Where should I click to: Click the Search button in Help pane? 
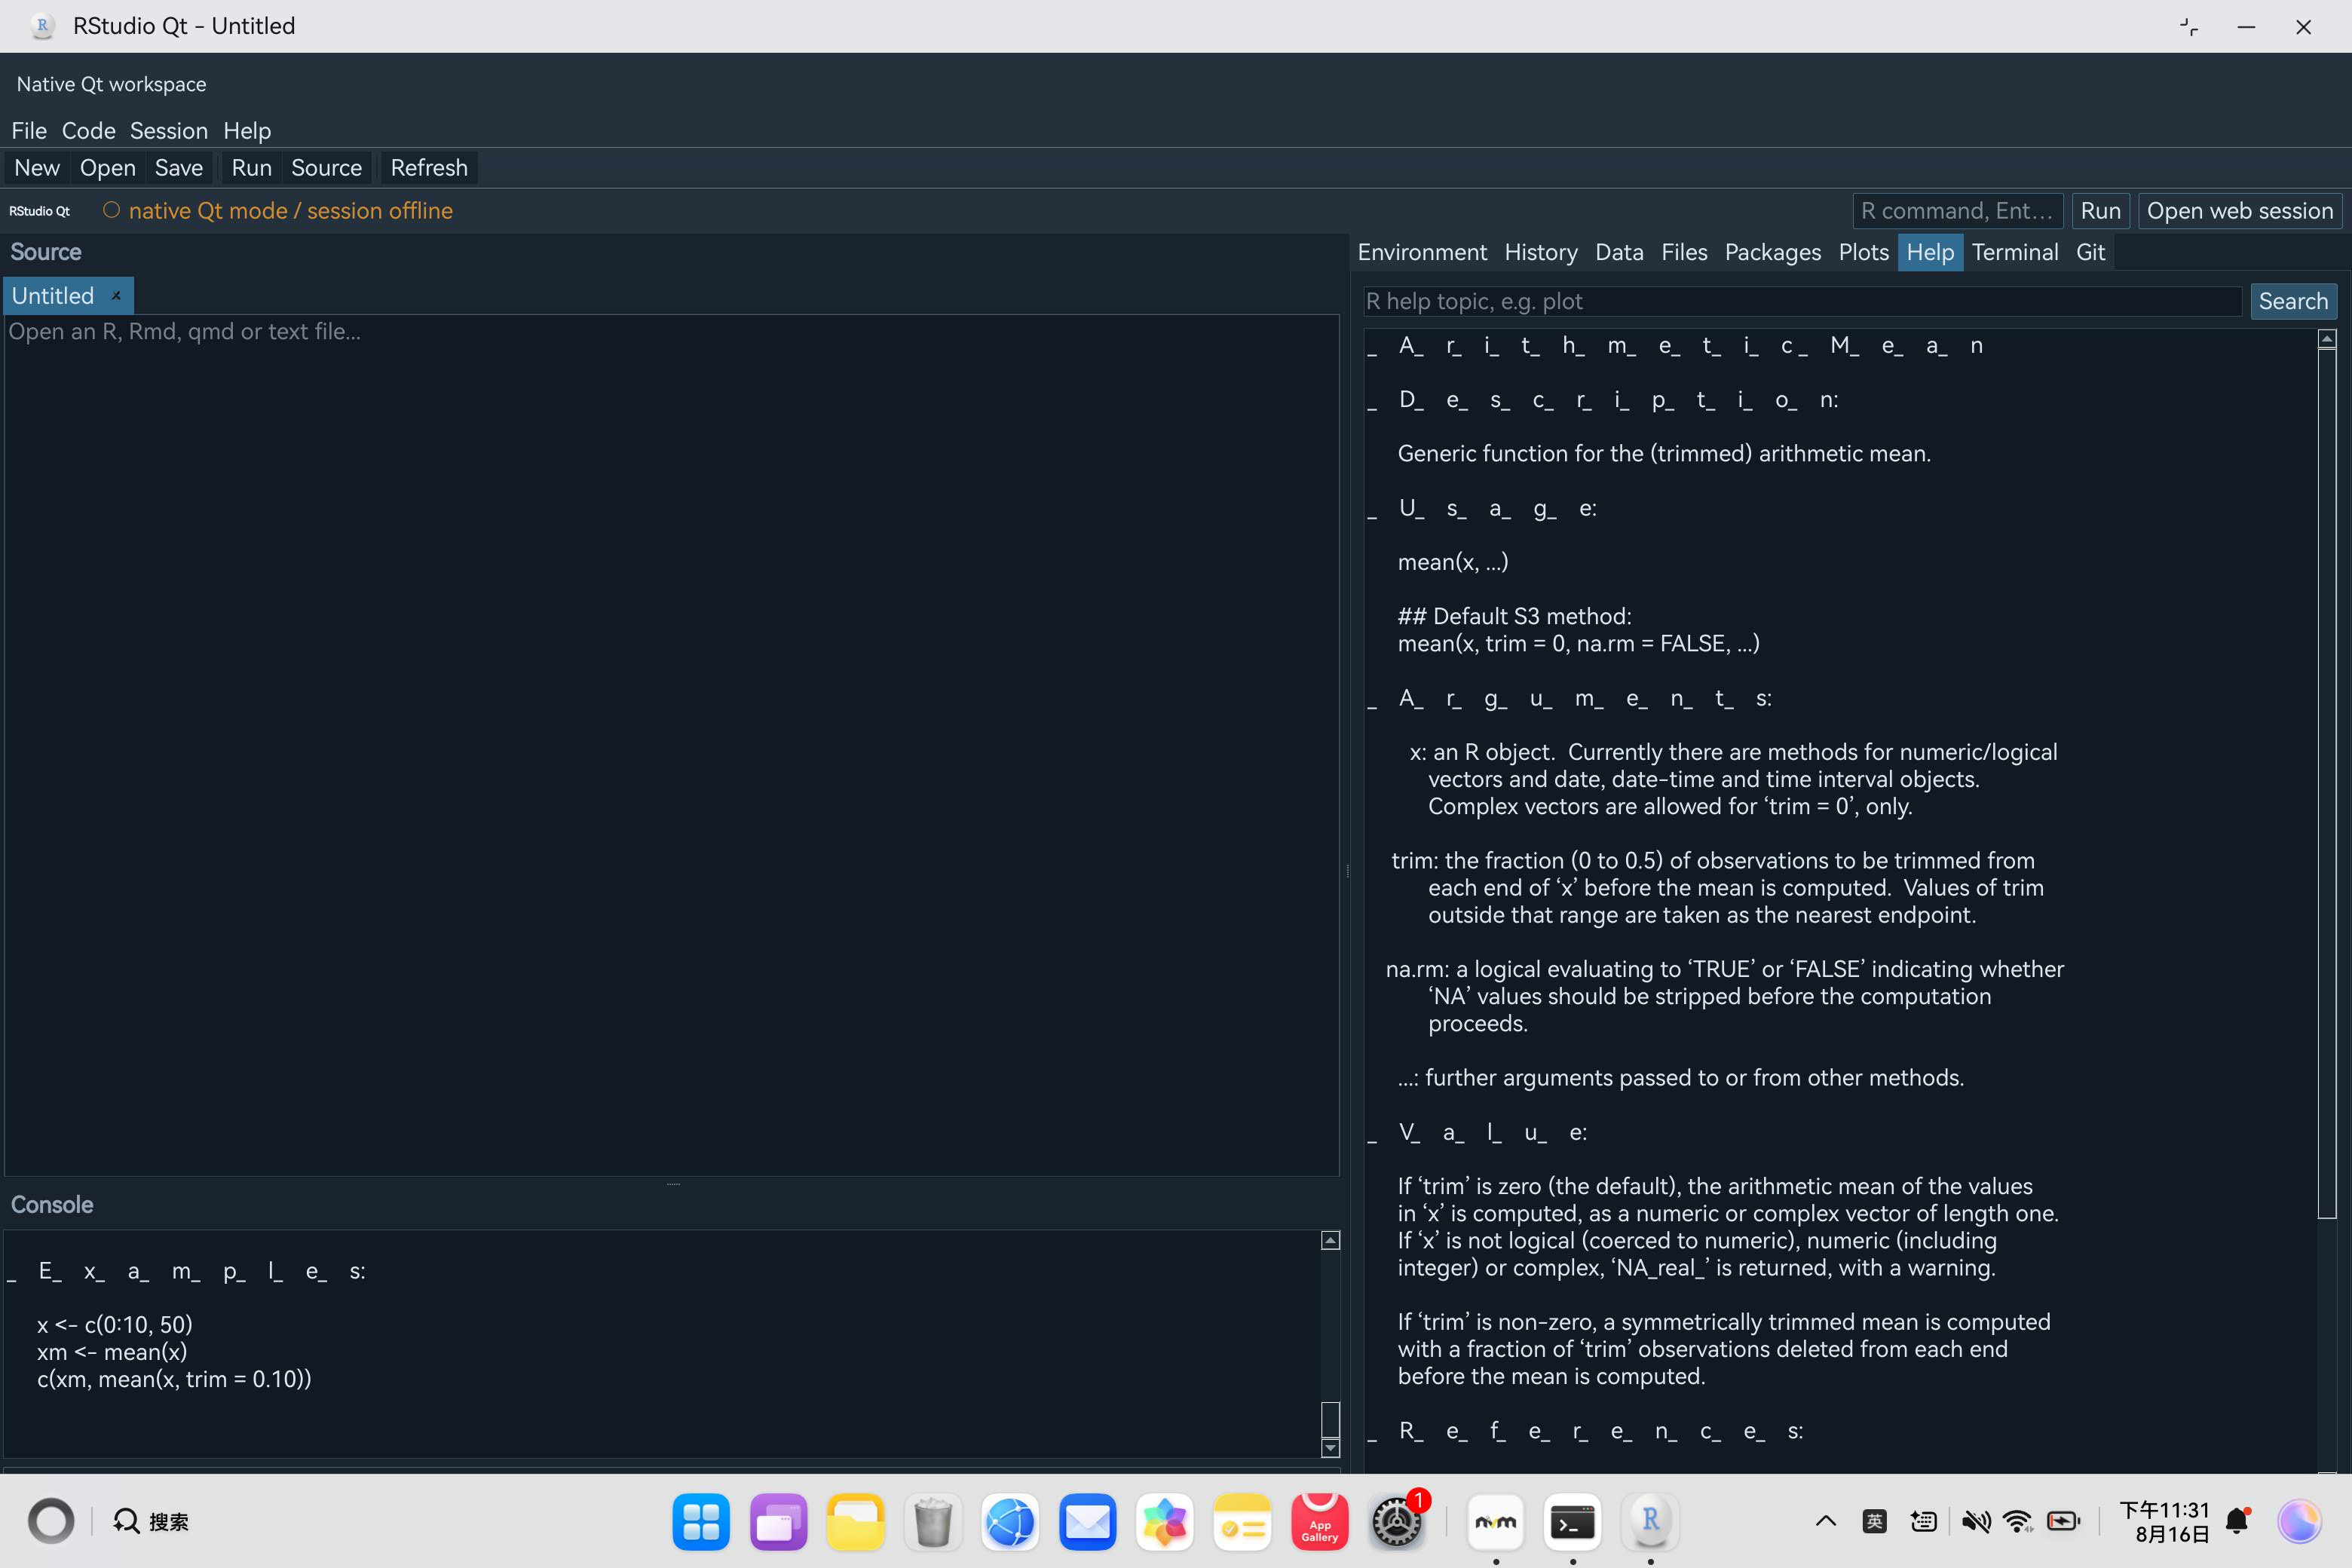tap(2293, 301)
